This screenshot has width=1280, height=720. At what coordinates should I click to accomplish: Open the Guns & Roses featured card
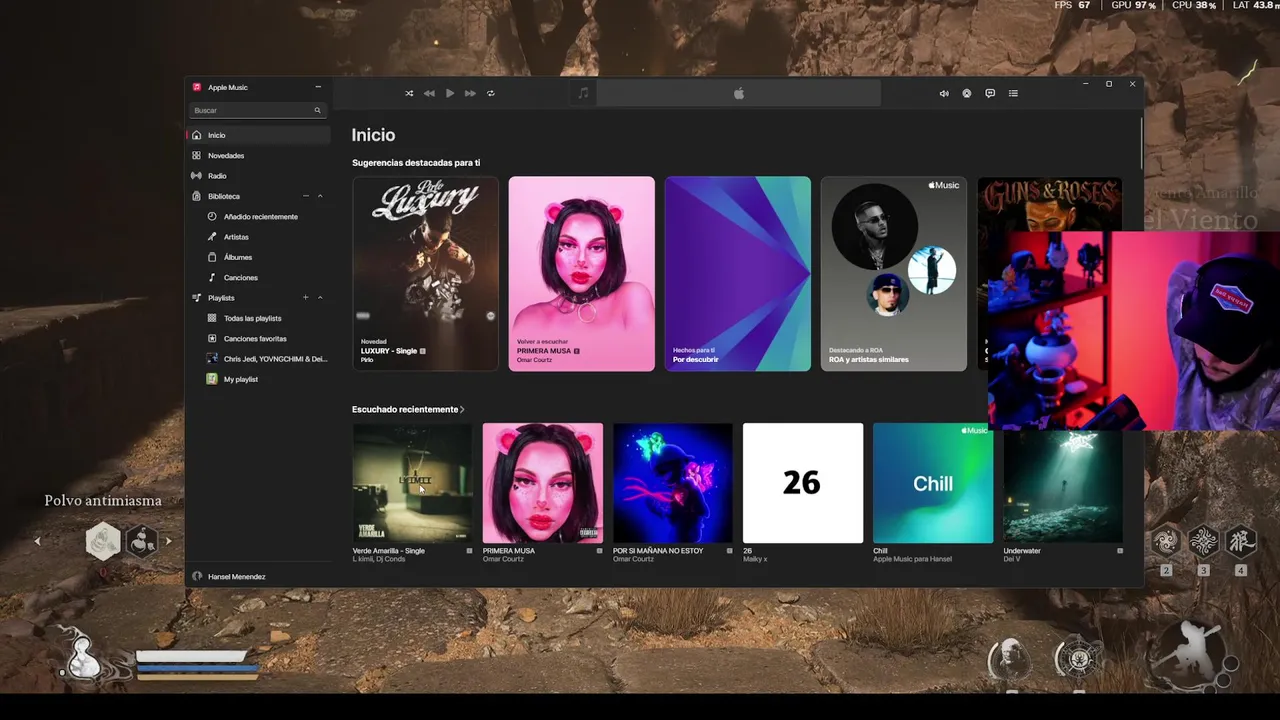click(x=1049, y=205)
